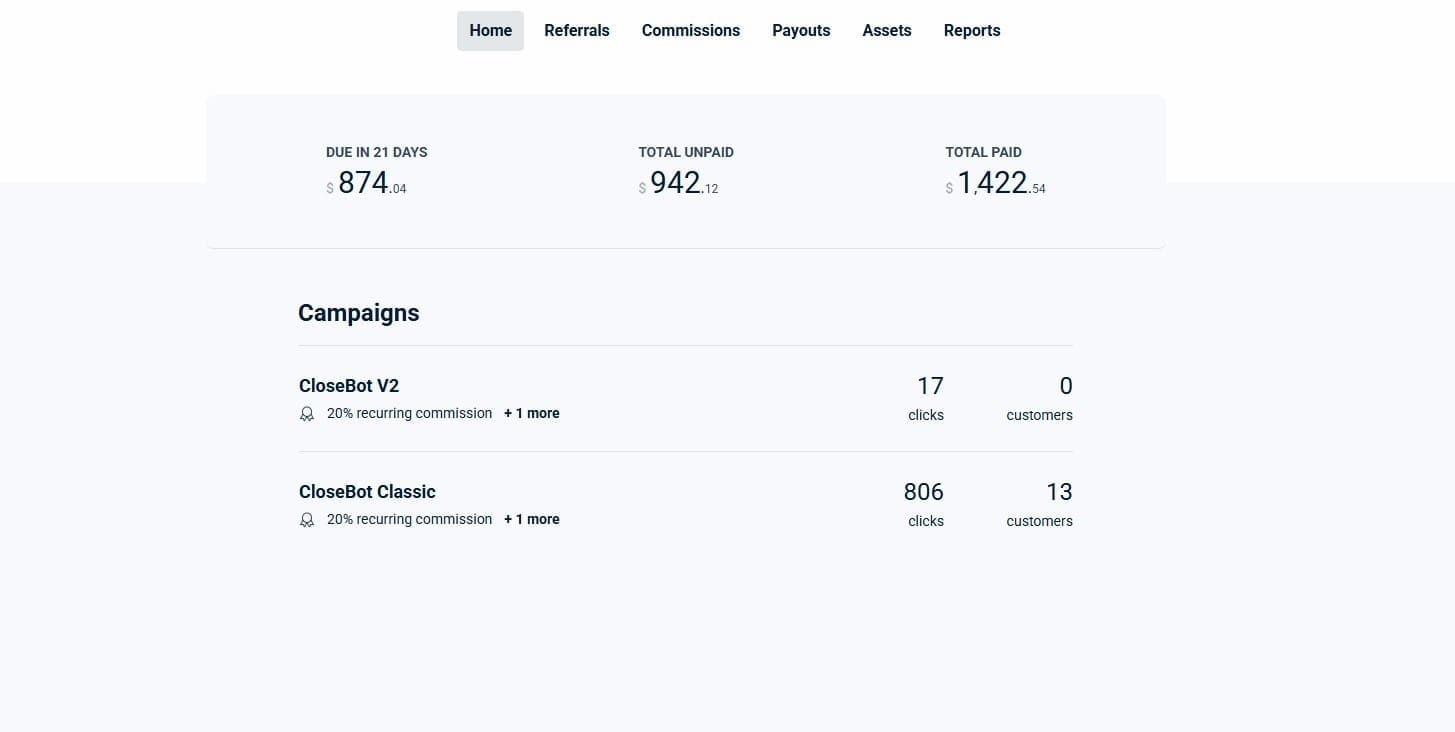Expand "+ 1 more" for CloseBot V2
Viewport: 1455px width, 732px height.
click(531, 414)
